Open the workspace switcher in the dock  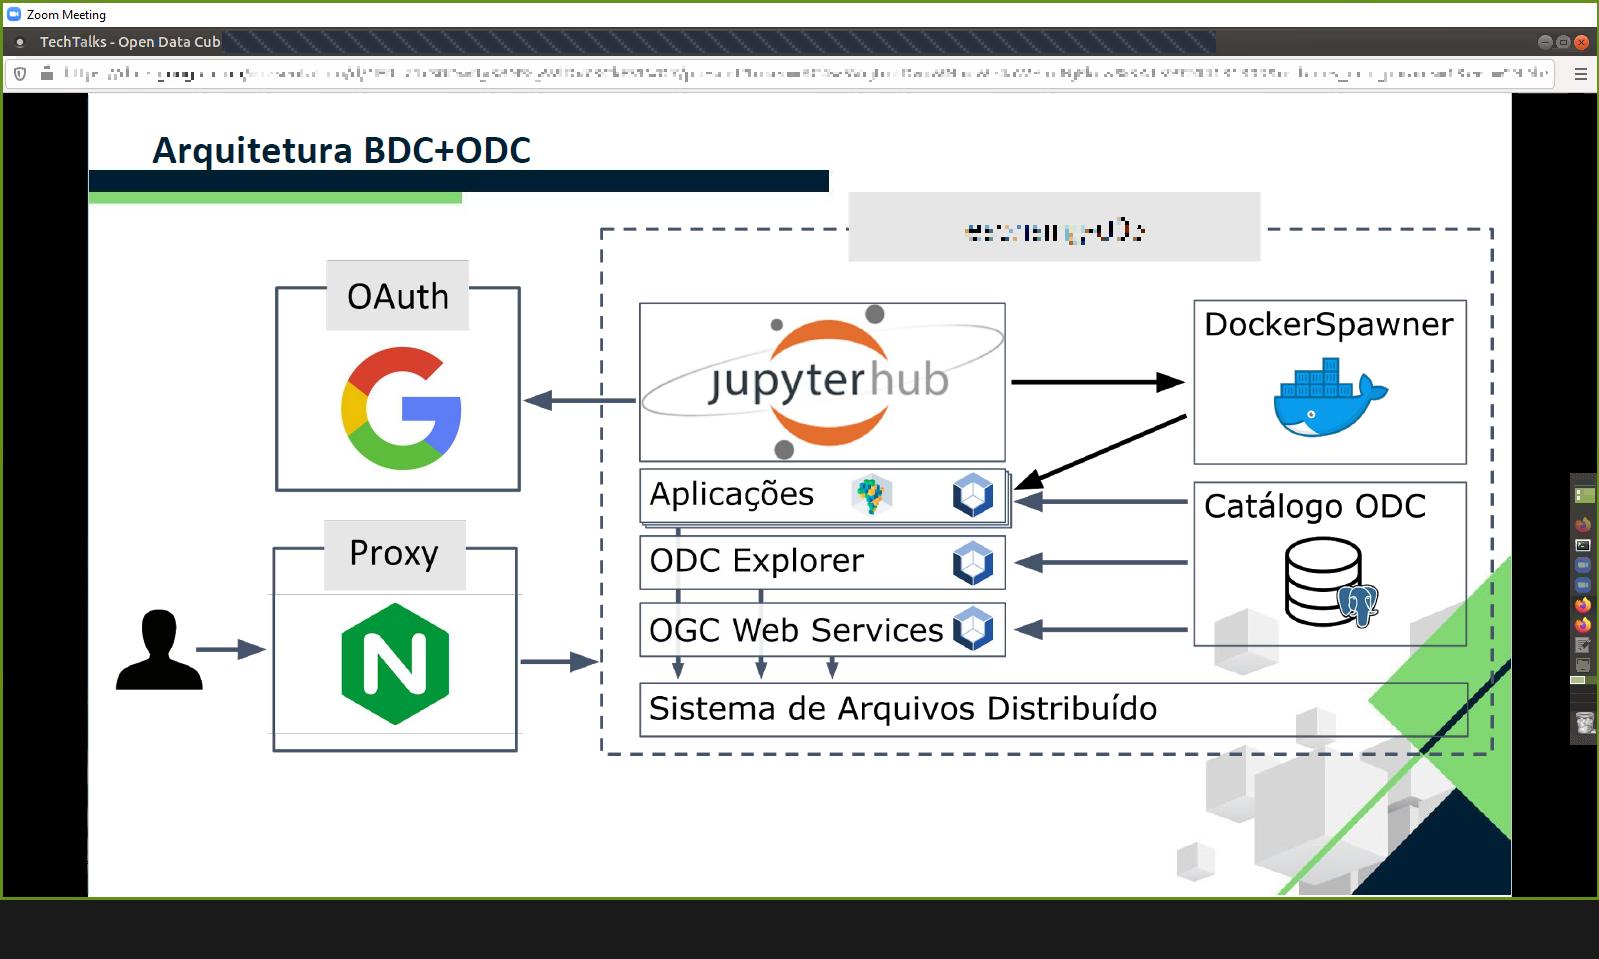(x=1583, y=495)
